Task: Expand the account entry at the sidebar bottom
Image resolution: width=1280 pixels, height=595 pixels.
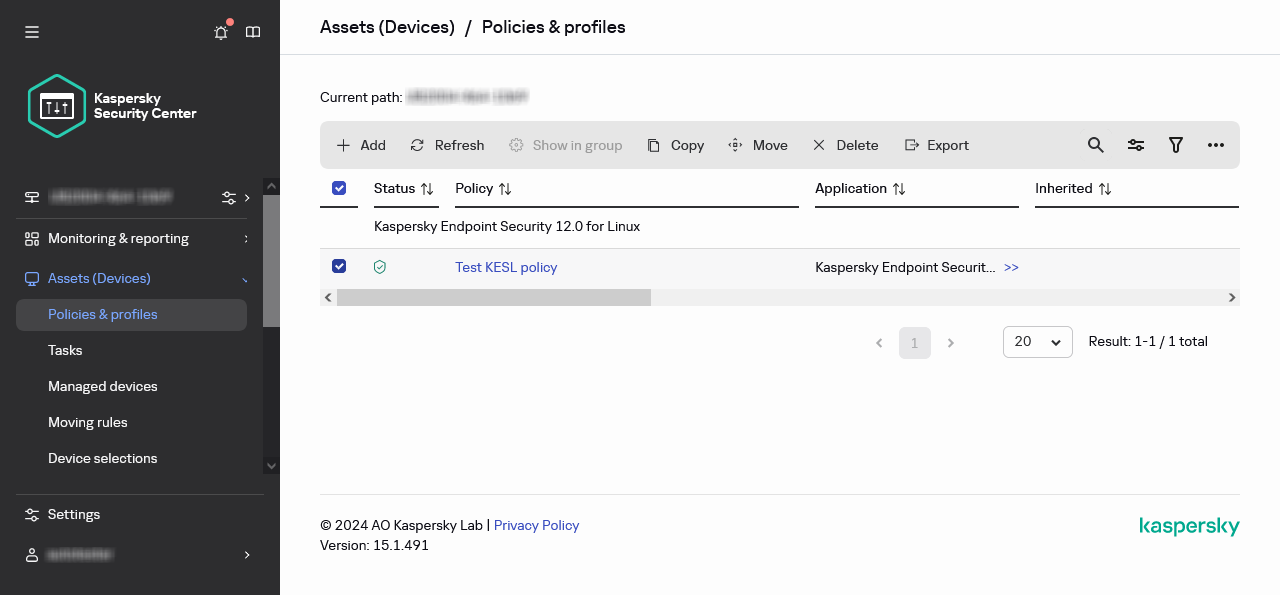Action: [246, 554]
